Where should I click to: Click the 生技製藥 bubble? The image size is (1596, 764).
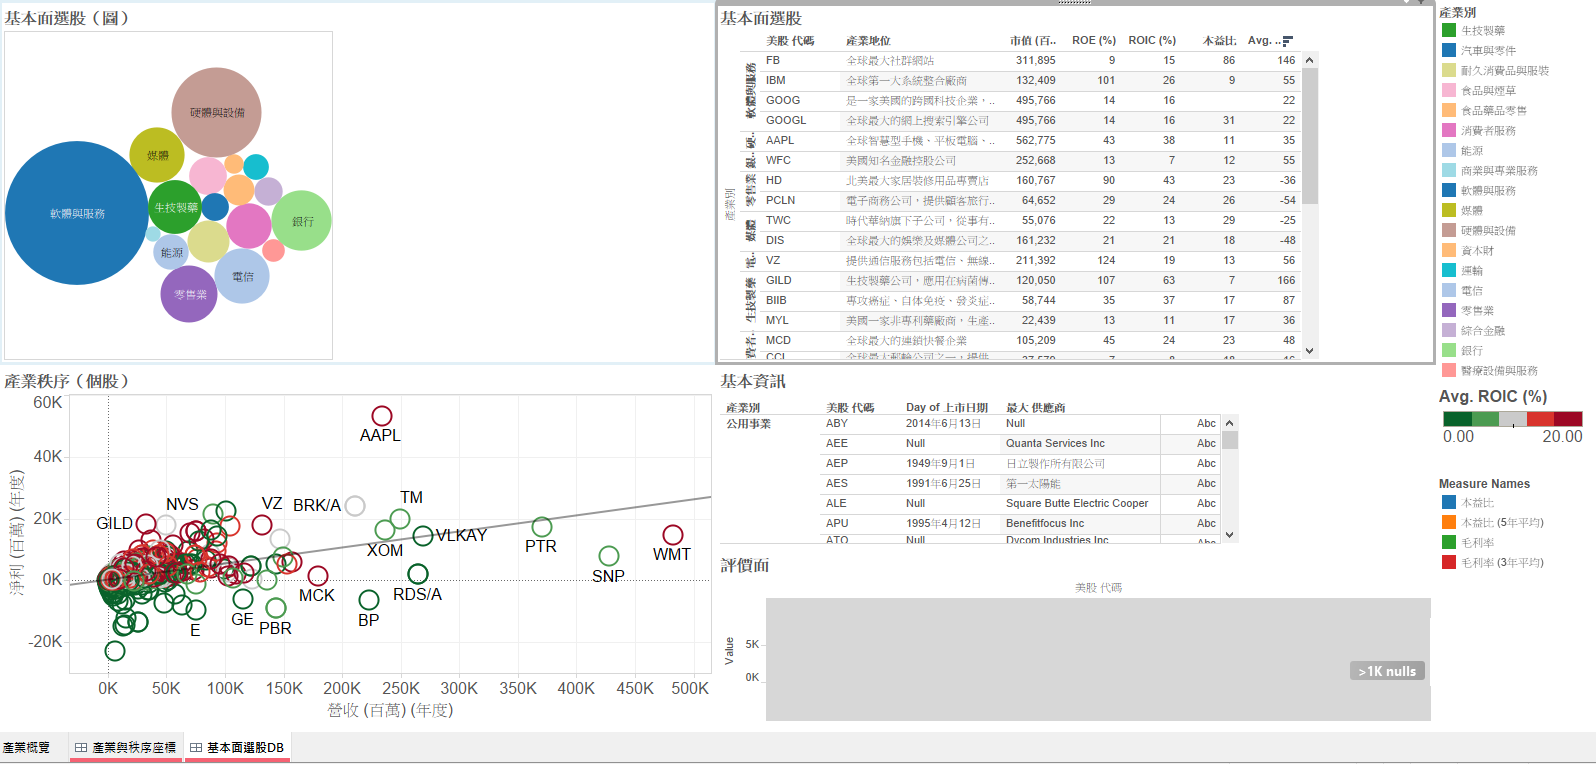point(175,207)
